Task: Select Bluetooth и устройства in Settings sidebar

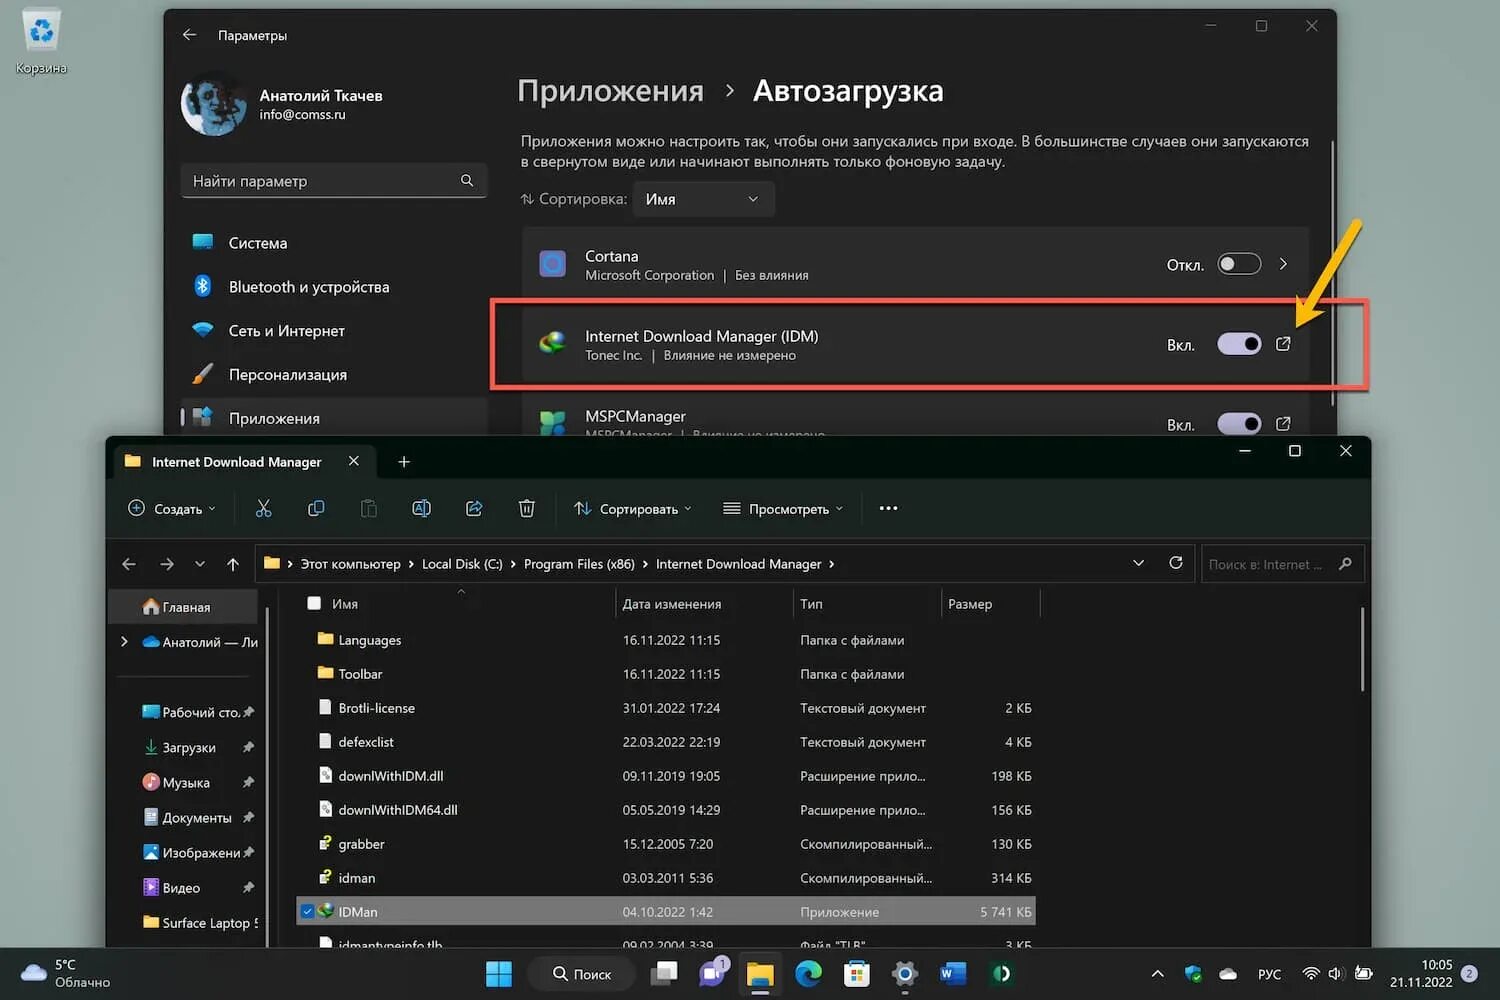Action: pos(333,287)
